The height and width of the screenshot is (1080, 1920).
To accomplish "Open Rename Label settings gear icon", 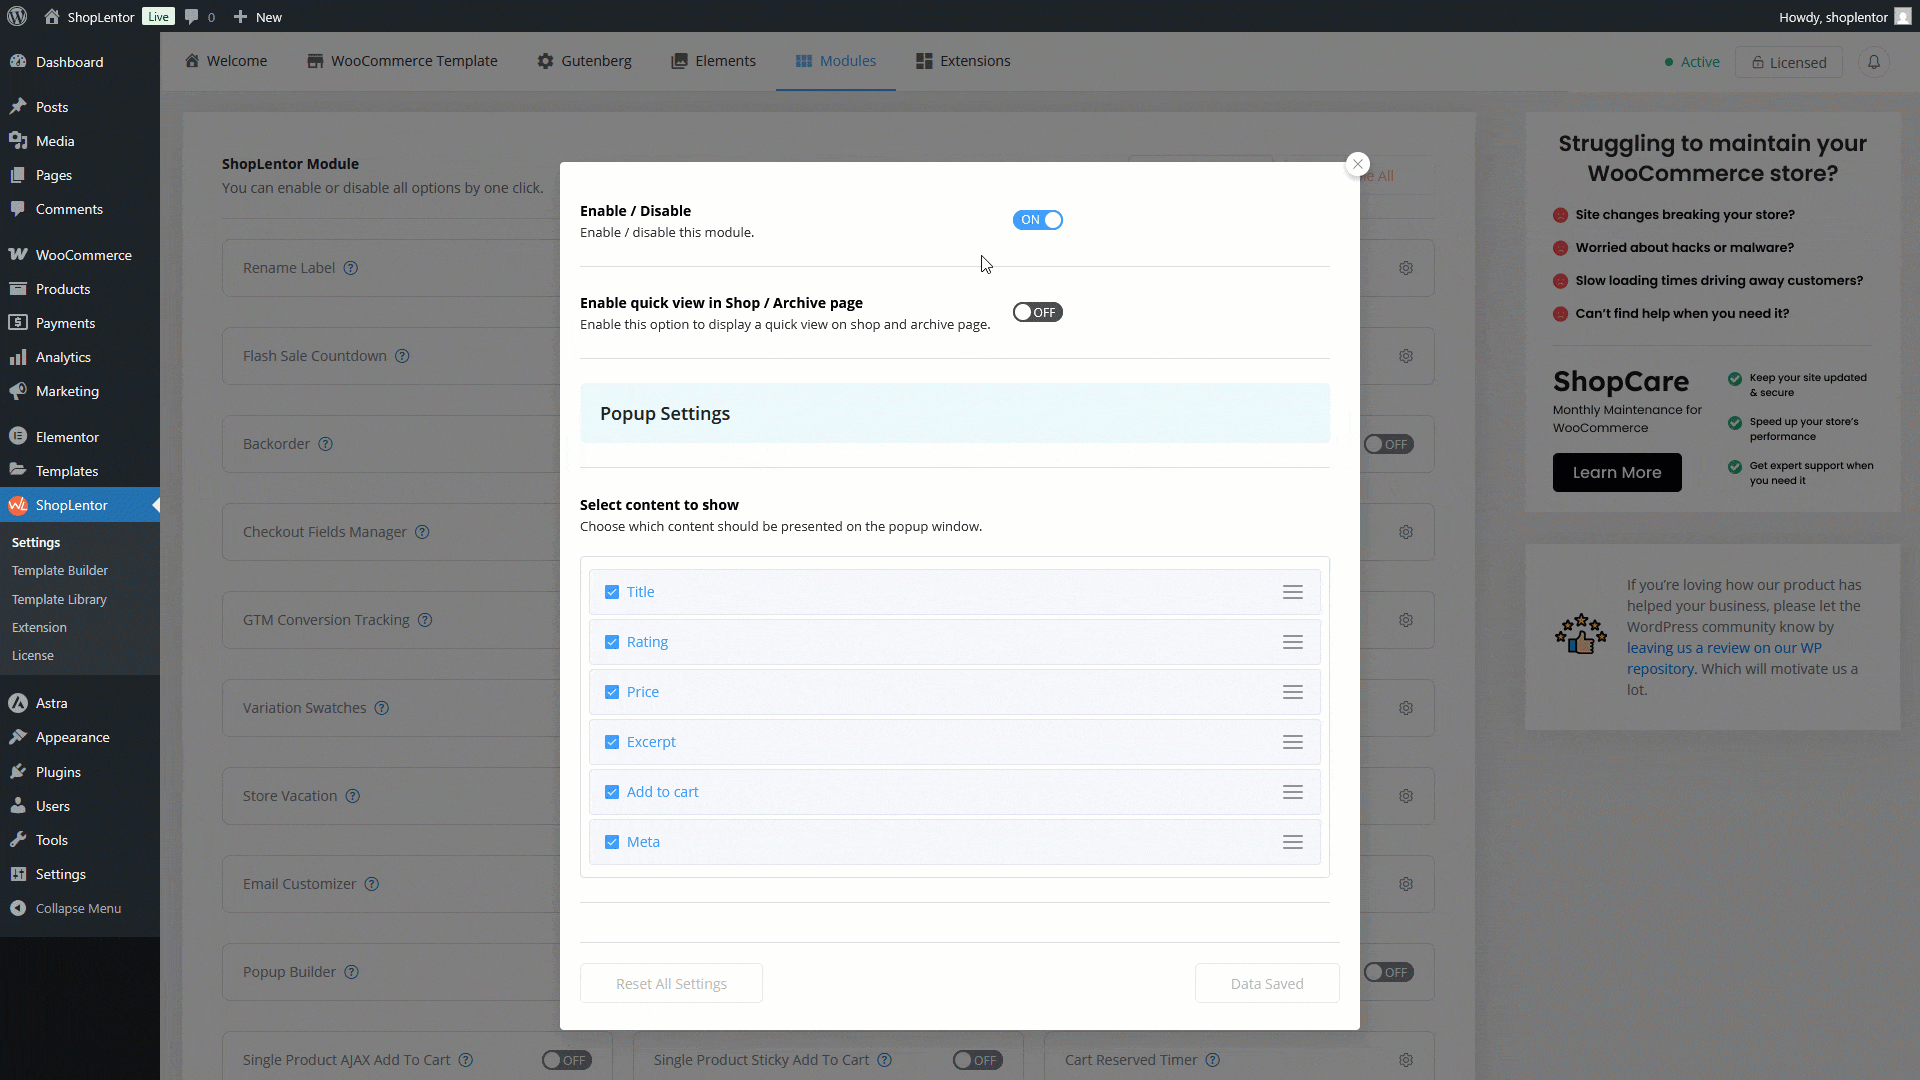I will point(1406,268).
